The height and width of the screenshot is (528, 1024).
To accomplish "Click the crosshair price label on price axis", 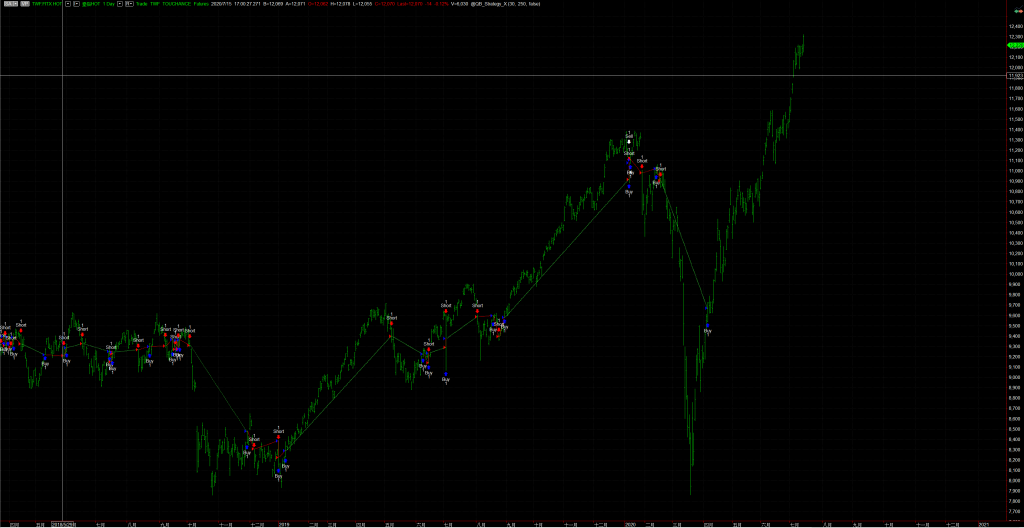I will 1014,75.
